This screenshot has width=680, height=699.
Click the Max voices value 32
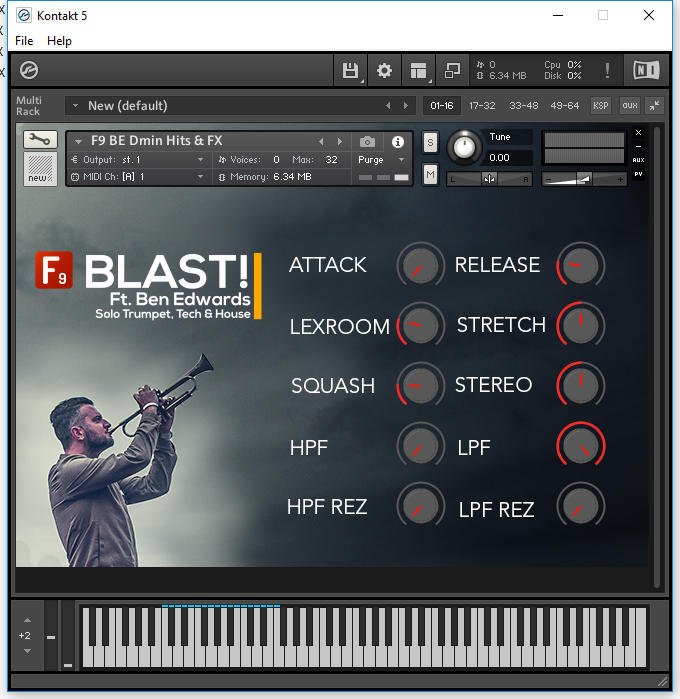coord(331,160)
